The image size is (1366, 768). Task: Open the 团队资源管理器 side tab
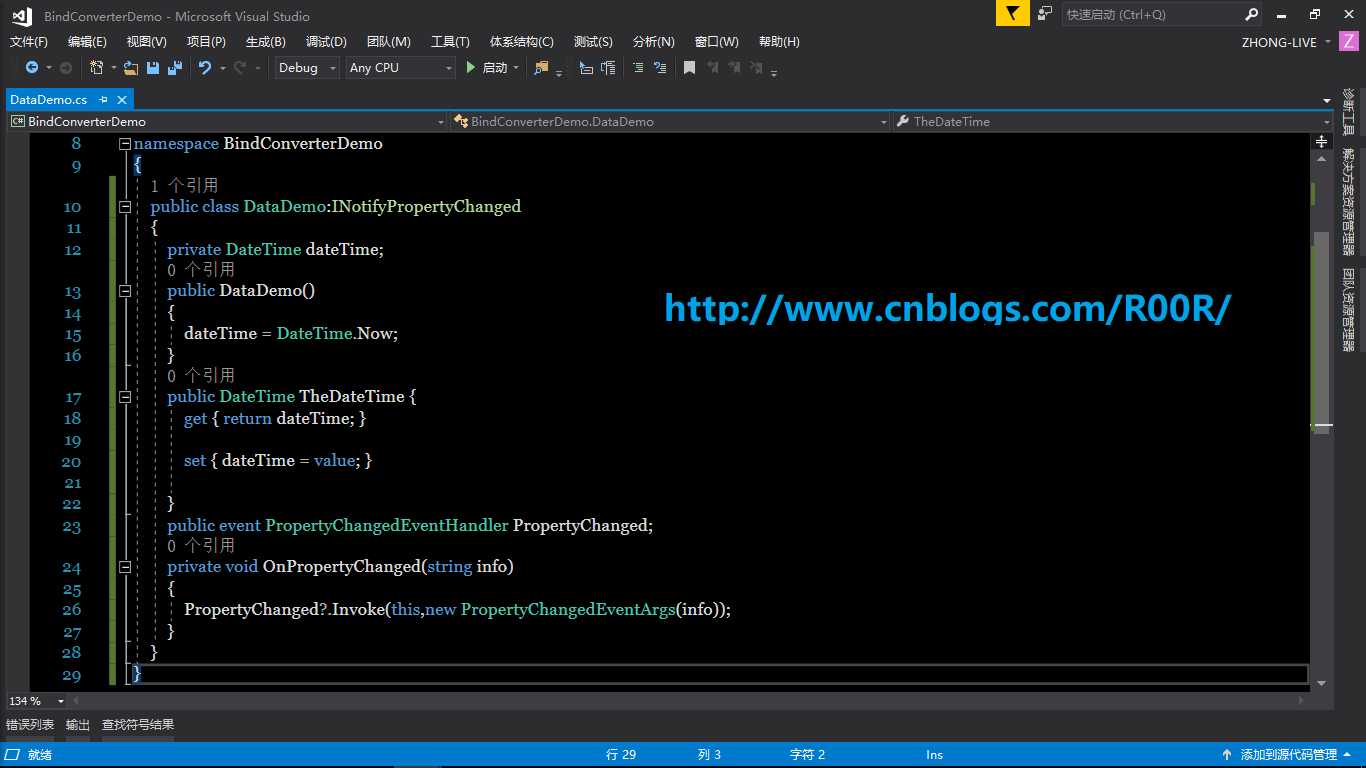1349,310
